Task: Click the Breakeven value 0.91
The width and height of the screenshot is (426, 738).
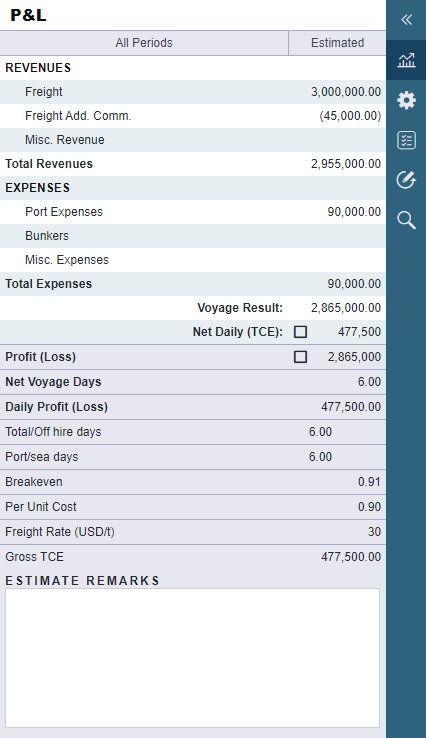Action: 369,482
